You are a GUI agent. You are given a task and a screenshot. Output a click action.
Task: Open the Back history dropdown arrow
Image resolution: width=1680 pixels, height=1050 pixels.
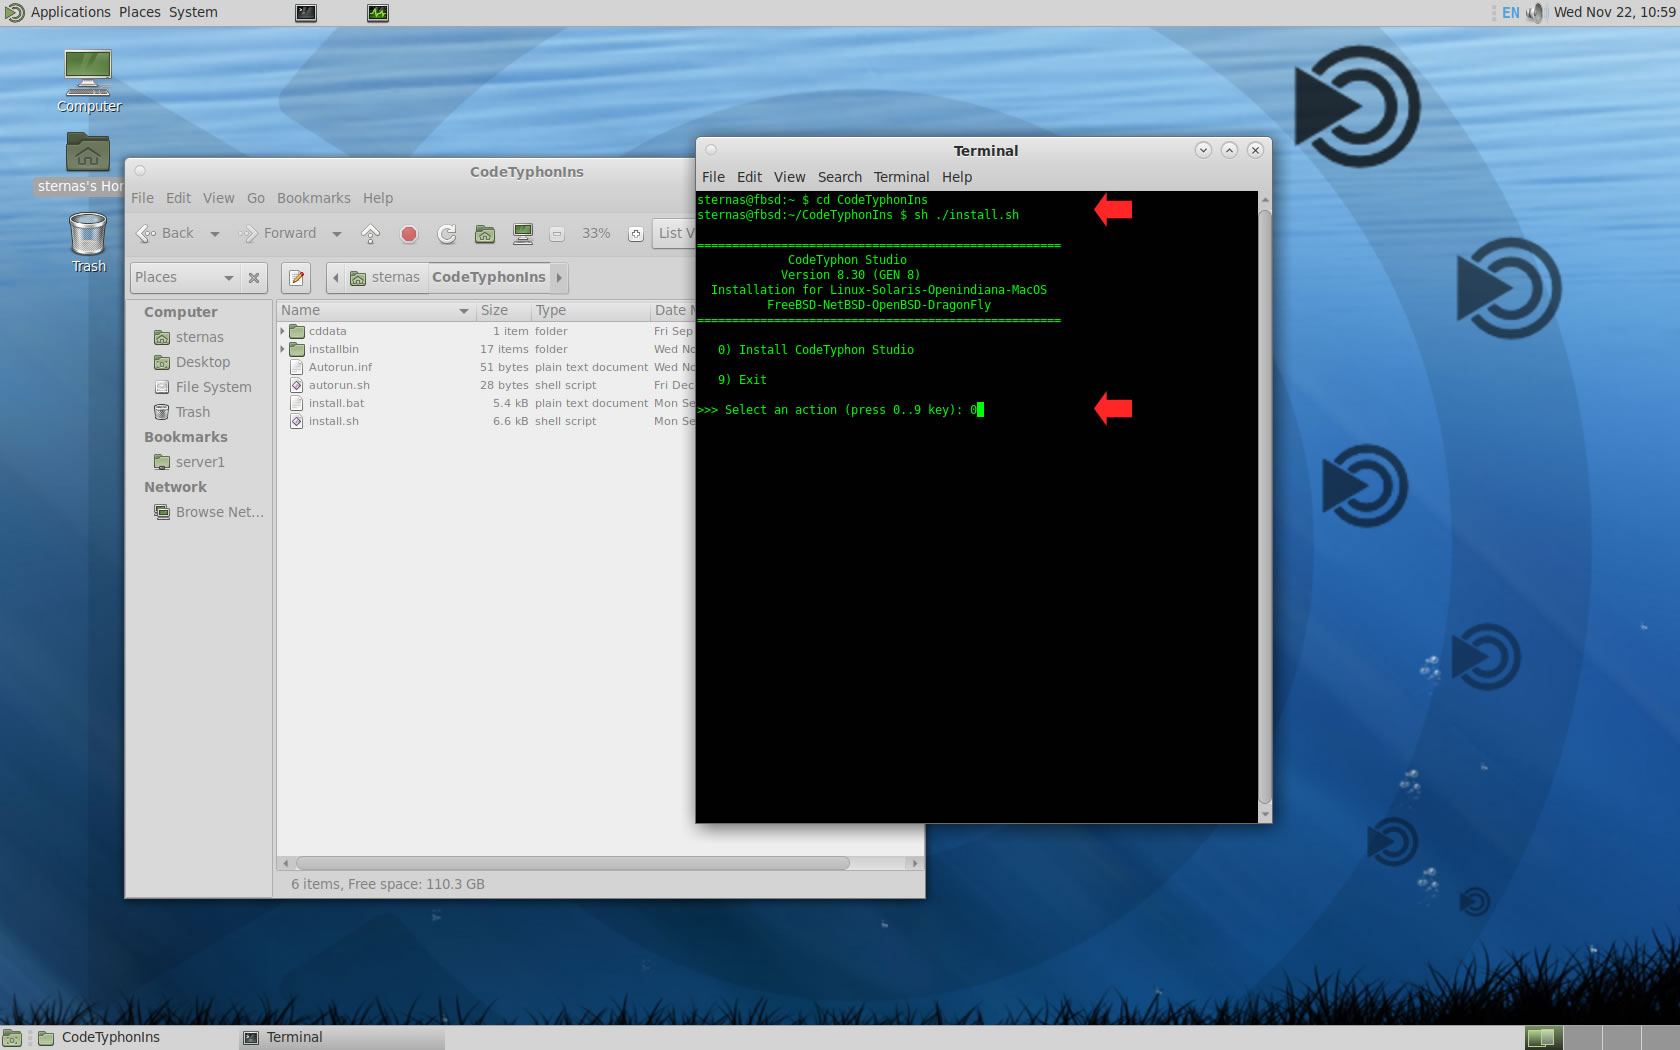click(214, 234)
